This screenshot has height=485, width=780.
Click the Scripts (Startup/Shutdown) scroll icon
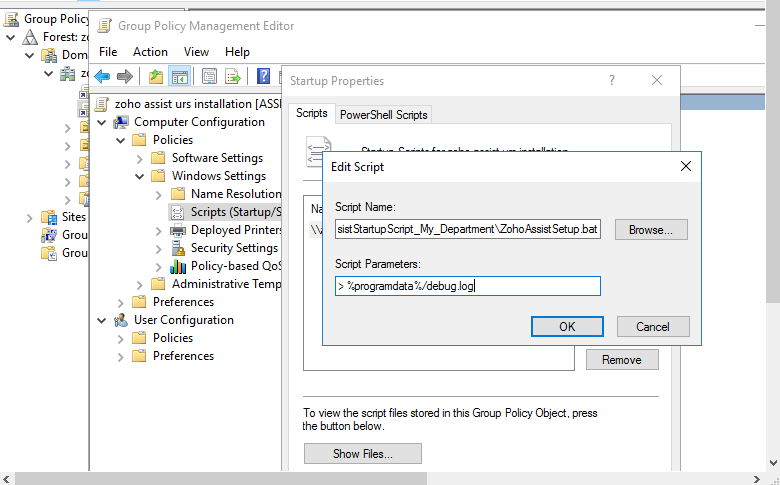pyautogui.click(x=178, y=212)
